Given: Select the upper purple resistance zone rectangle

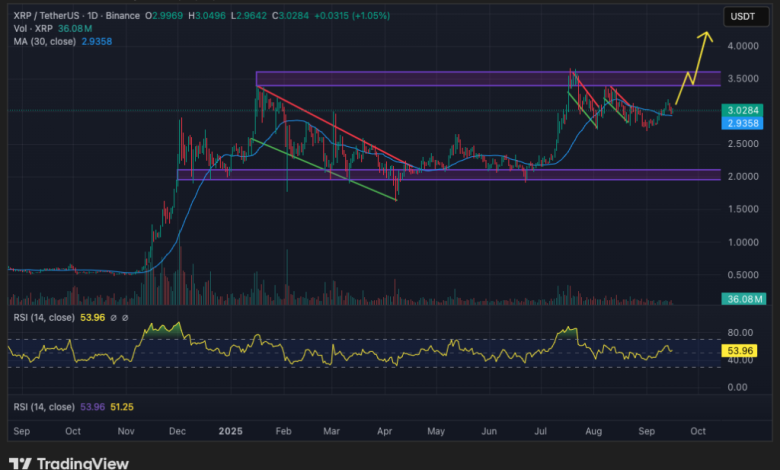Looking at the screenshot, I should pos(420,78).
